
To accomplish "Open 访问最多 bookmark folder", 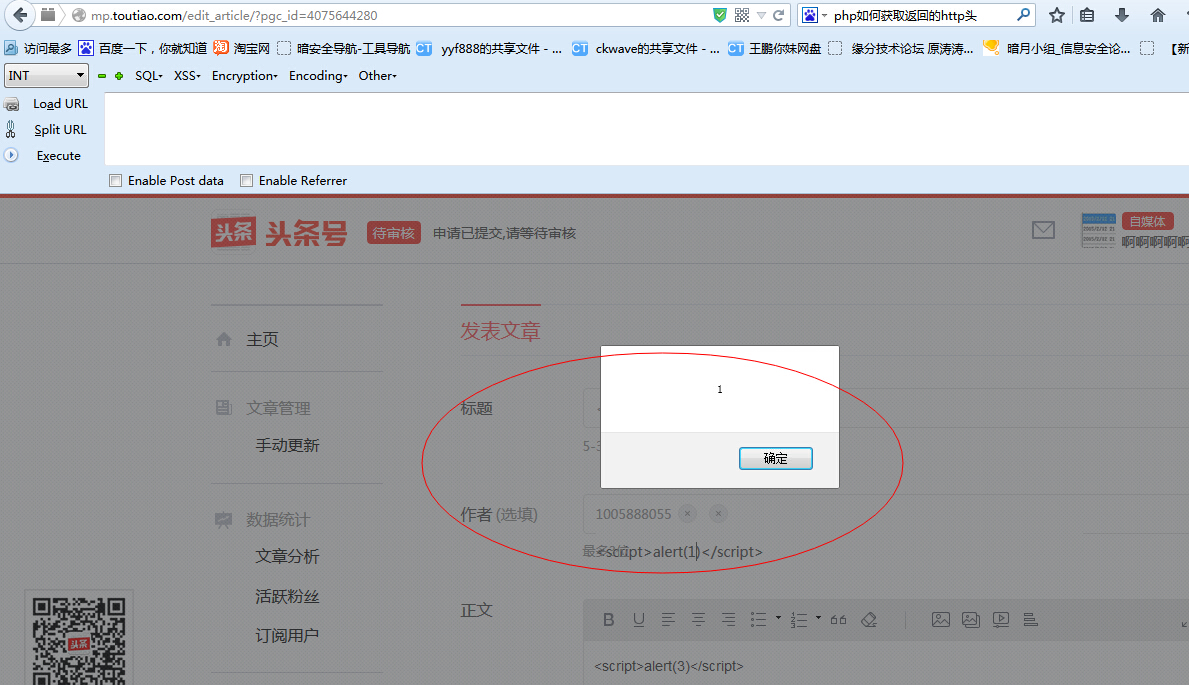I will [x=38, y=49].
